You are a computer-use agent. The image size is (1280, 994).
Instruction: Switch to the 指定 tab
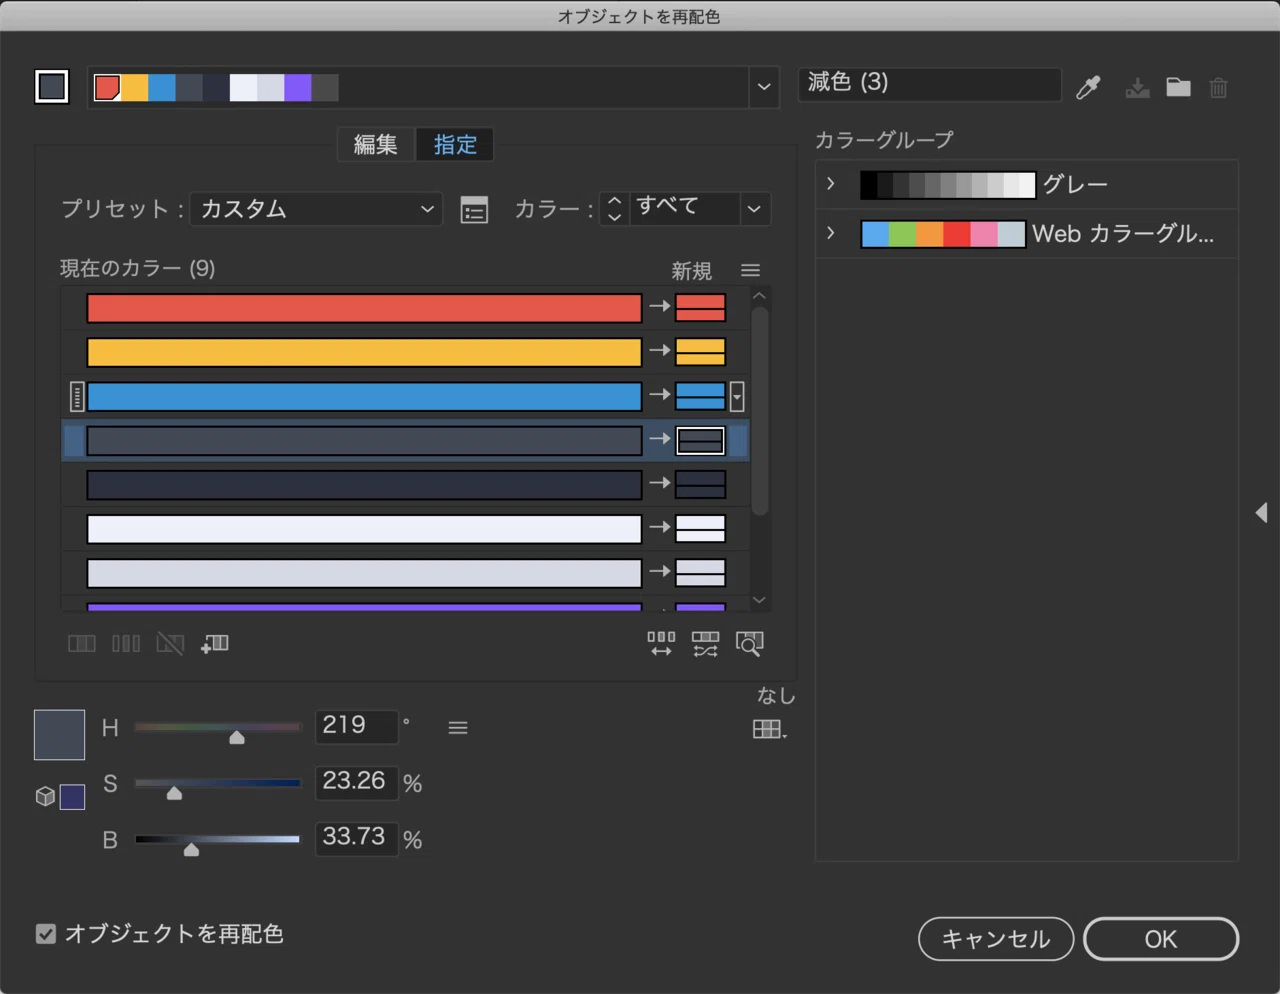click(455, 145)
